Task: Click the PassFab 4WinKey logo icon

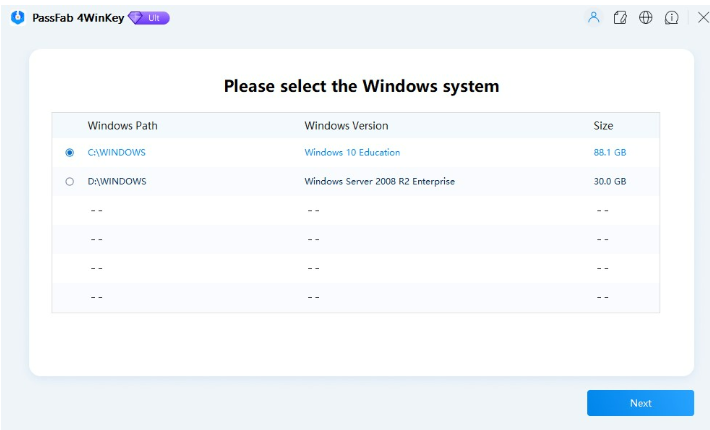Action: [17, 18]
